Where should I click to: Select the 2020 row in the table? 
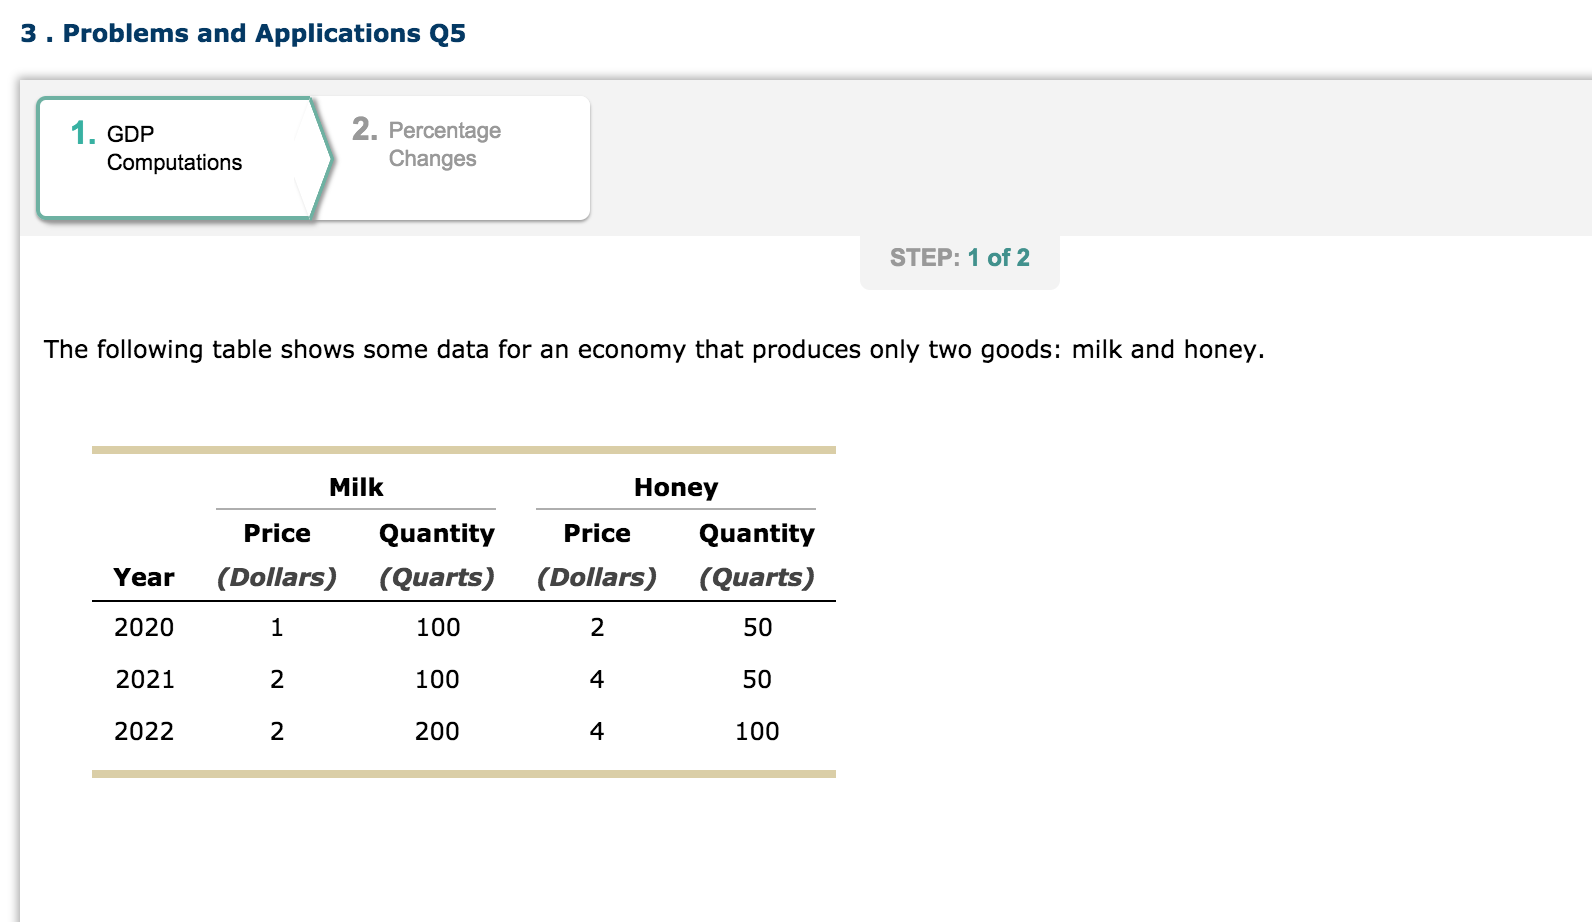coord(143,627)
